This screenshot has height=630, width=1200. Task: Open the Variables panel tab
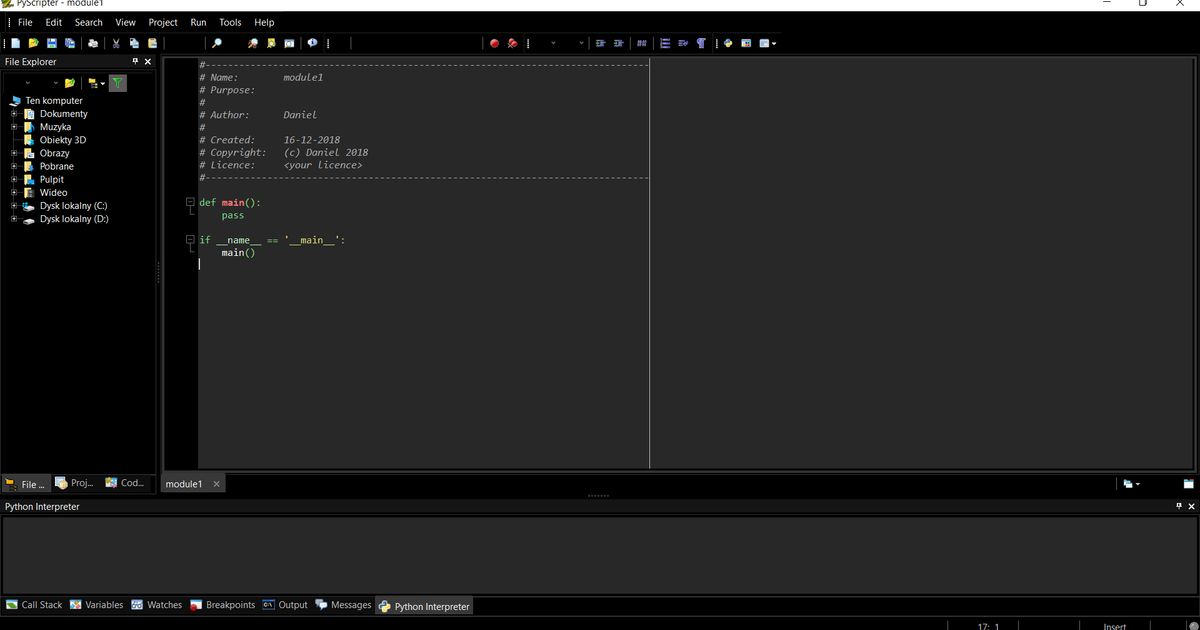97,605
